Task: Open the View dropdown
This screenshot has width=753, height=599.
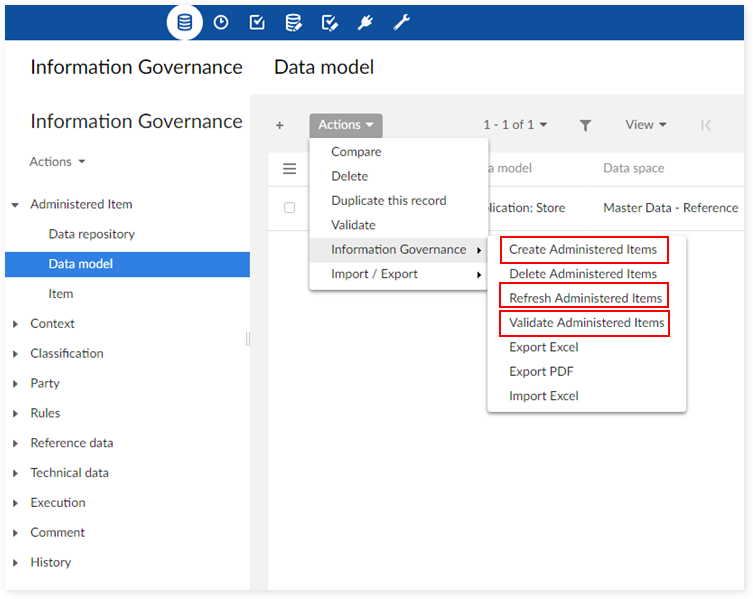Action: [645, 125]
